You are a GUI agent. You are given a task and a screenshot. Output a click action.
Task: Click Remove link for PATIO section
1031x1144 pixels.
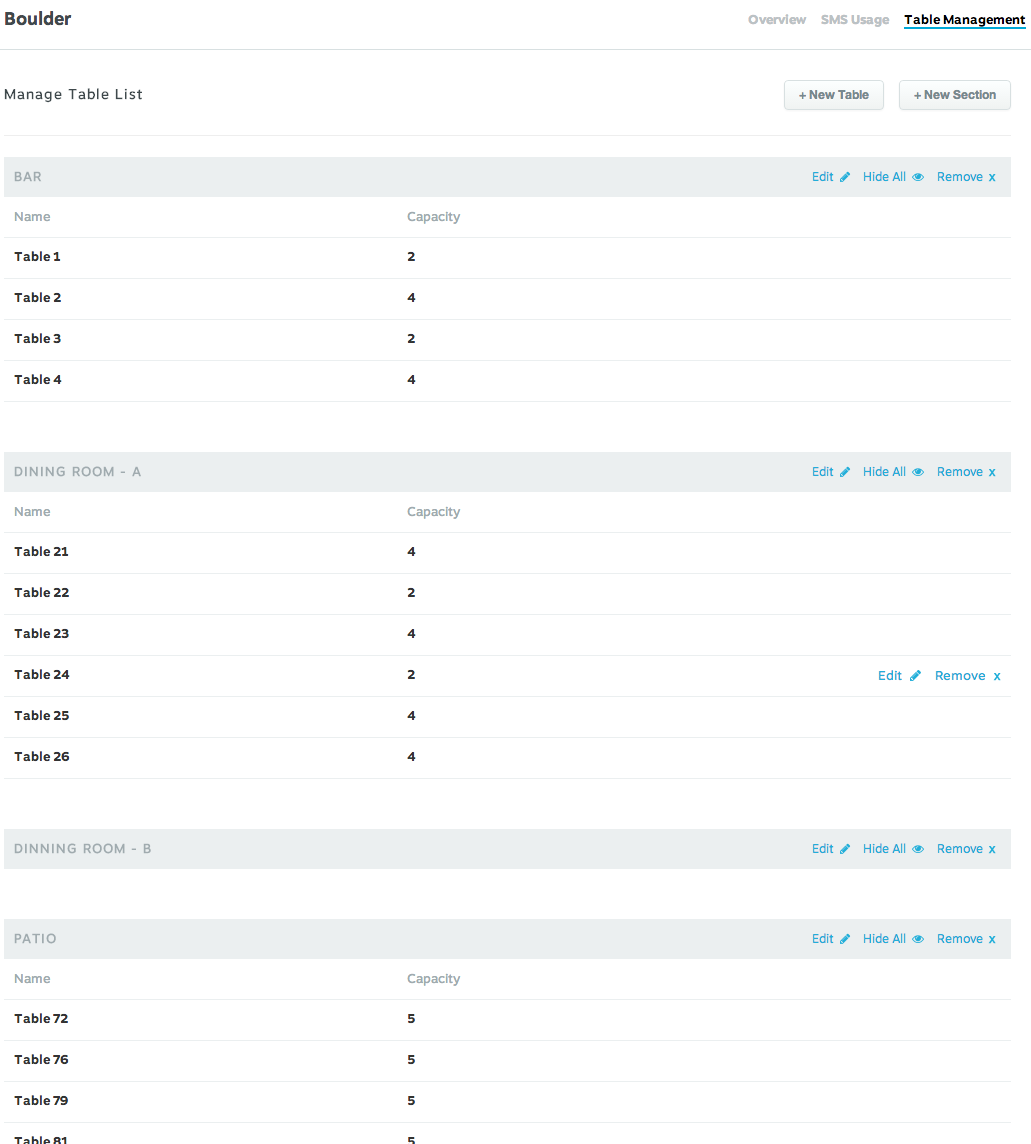(x=959, y=939)
